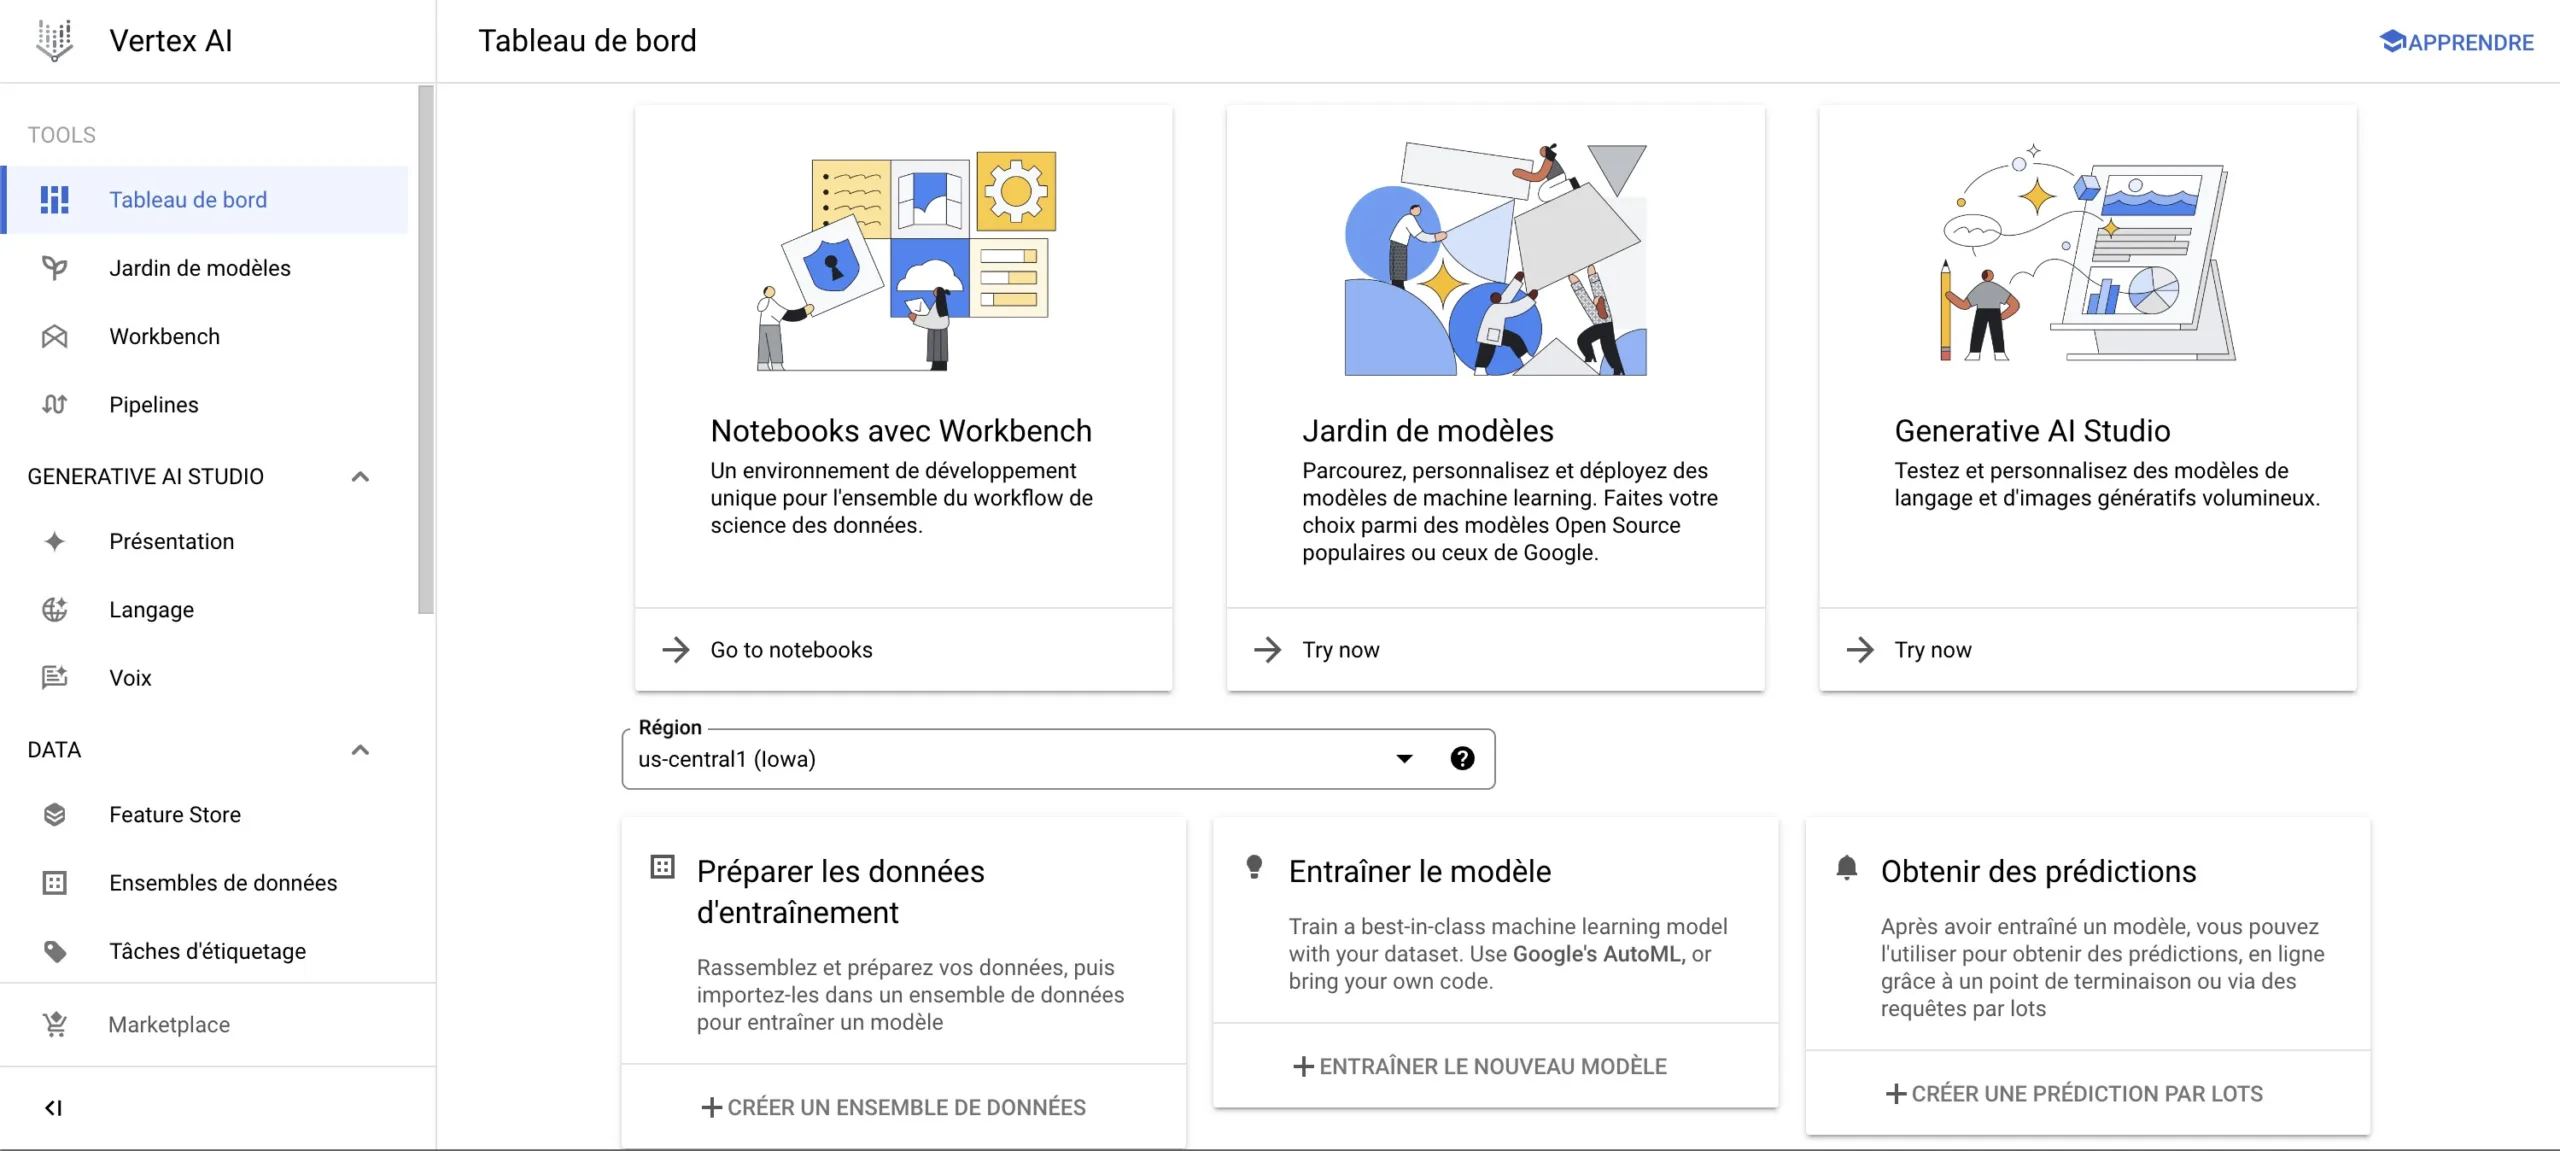The height and width of the screenshot is (1151, 2560).
Task: Click the Présentation menu item
Action: click(x=170, y=542)
